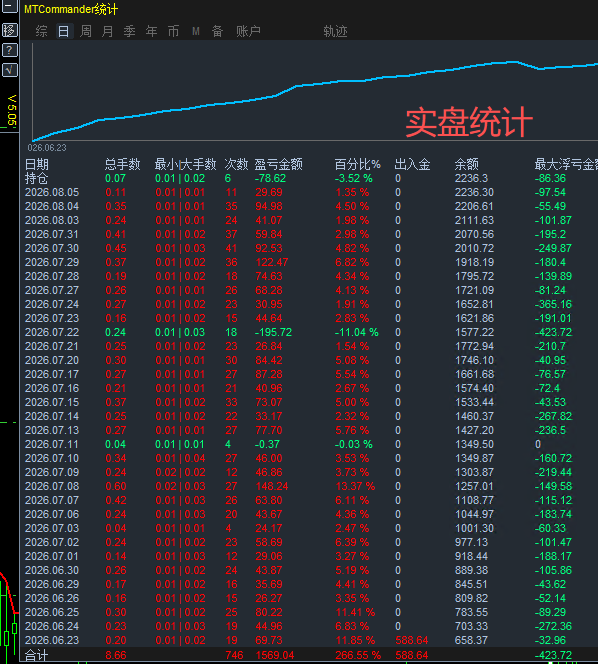Select the 2026.07.22 loss row
Image resolution: width=598 pixels, height=664 pixels.
tap(310, 332)
